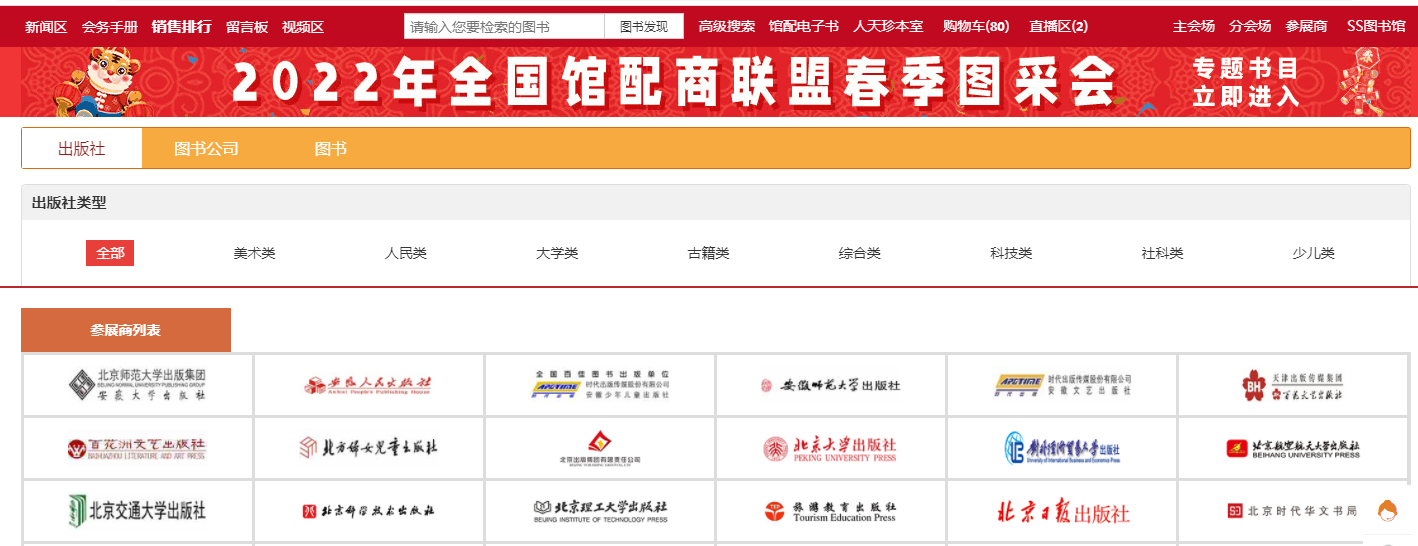Click 安徽师范大学出版社 publisher logo

pyautogui.click(x=830, y=385)
